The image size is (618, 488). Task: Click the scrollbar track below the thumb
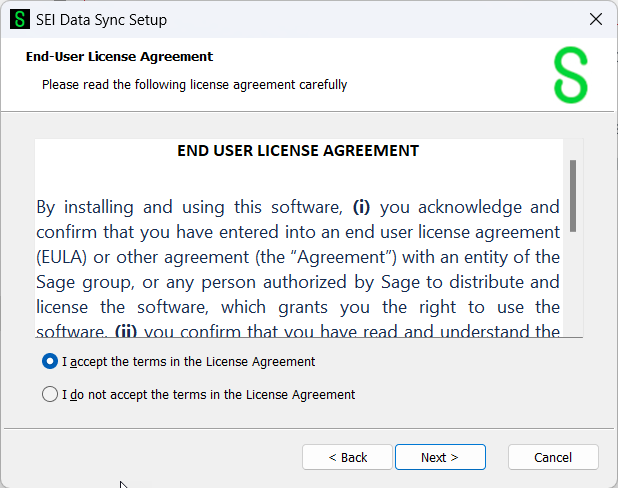573,290
